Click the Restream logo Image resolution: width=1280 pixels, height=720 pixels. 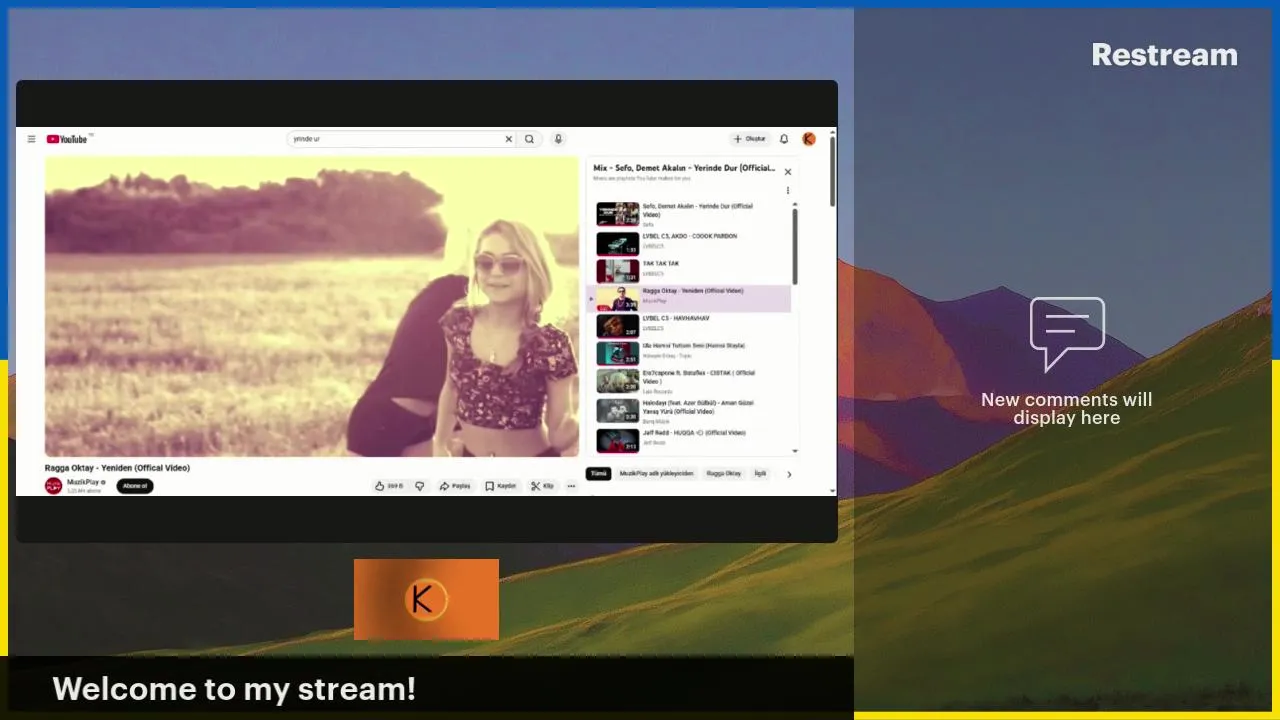point(1164,55)
